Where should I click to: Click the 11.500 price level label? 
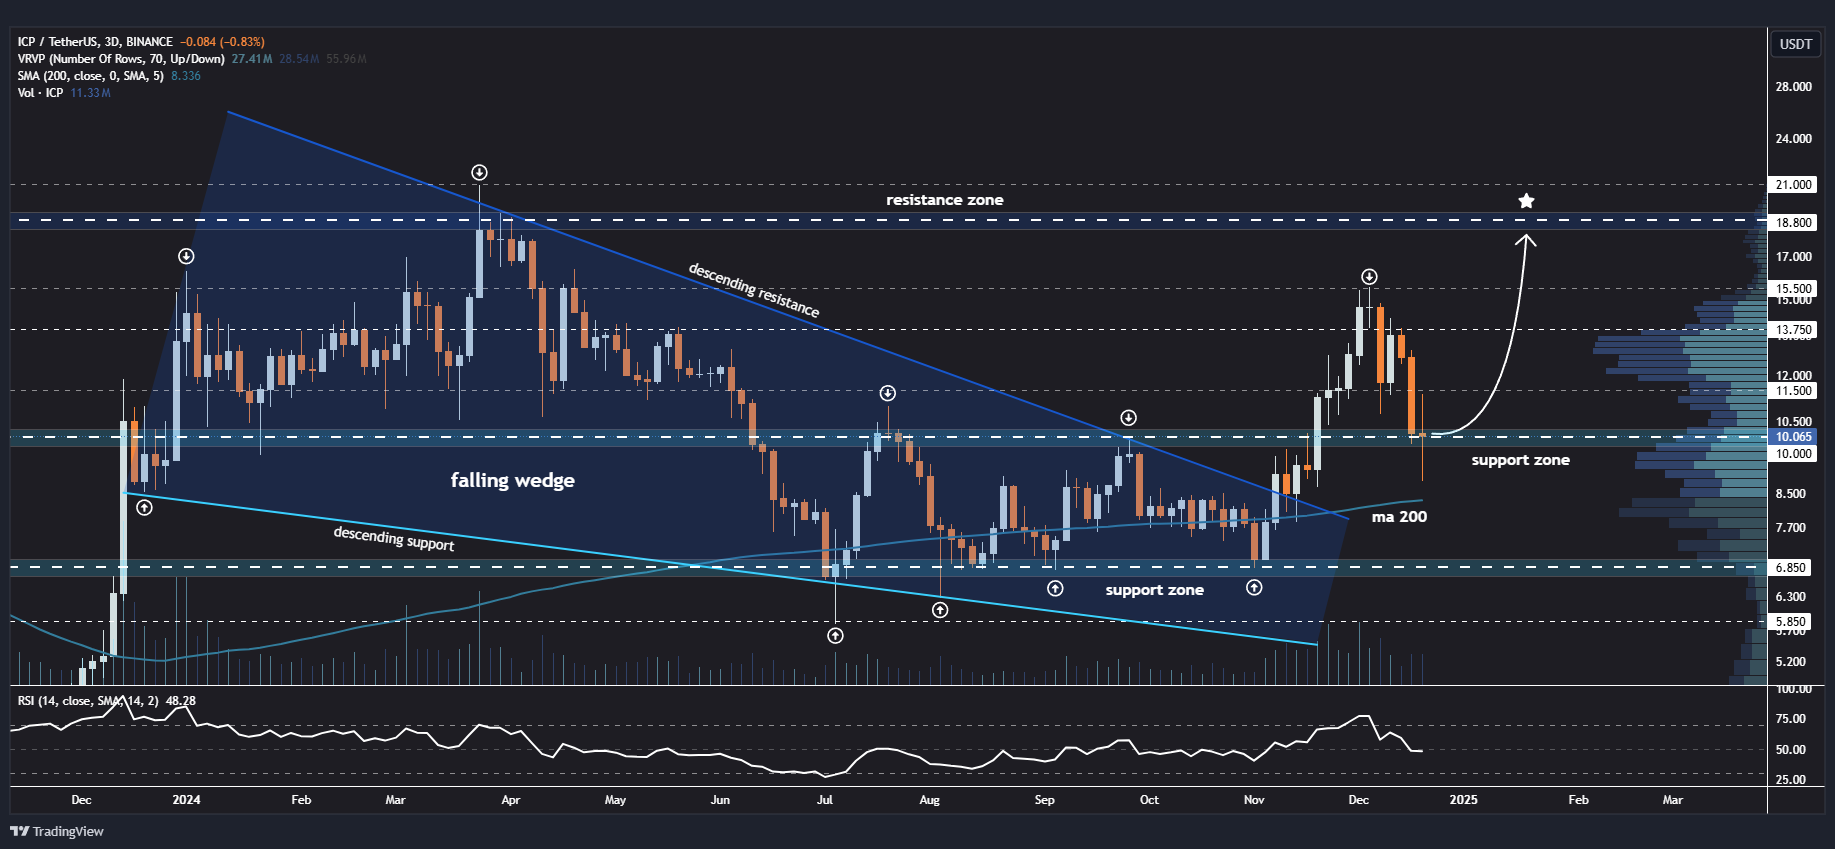(1793, 391)
